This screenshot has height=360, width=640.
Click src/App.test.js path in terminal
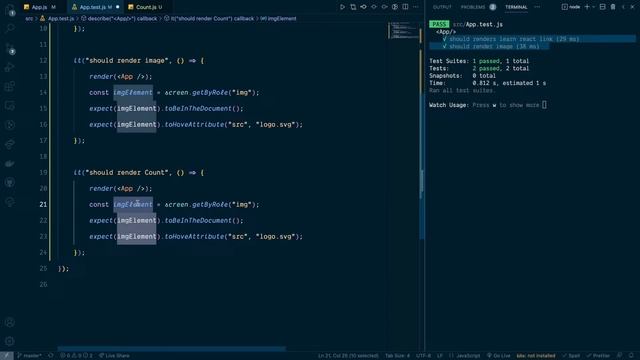478,24
